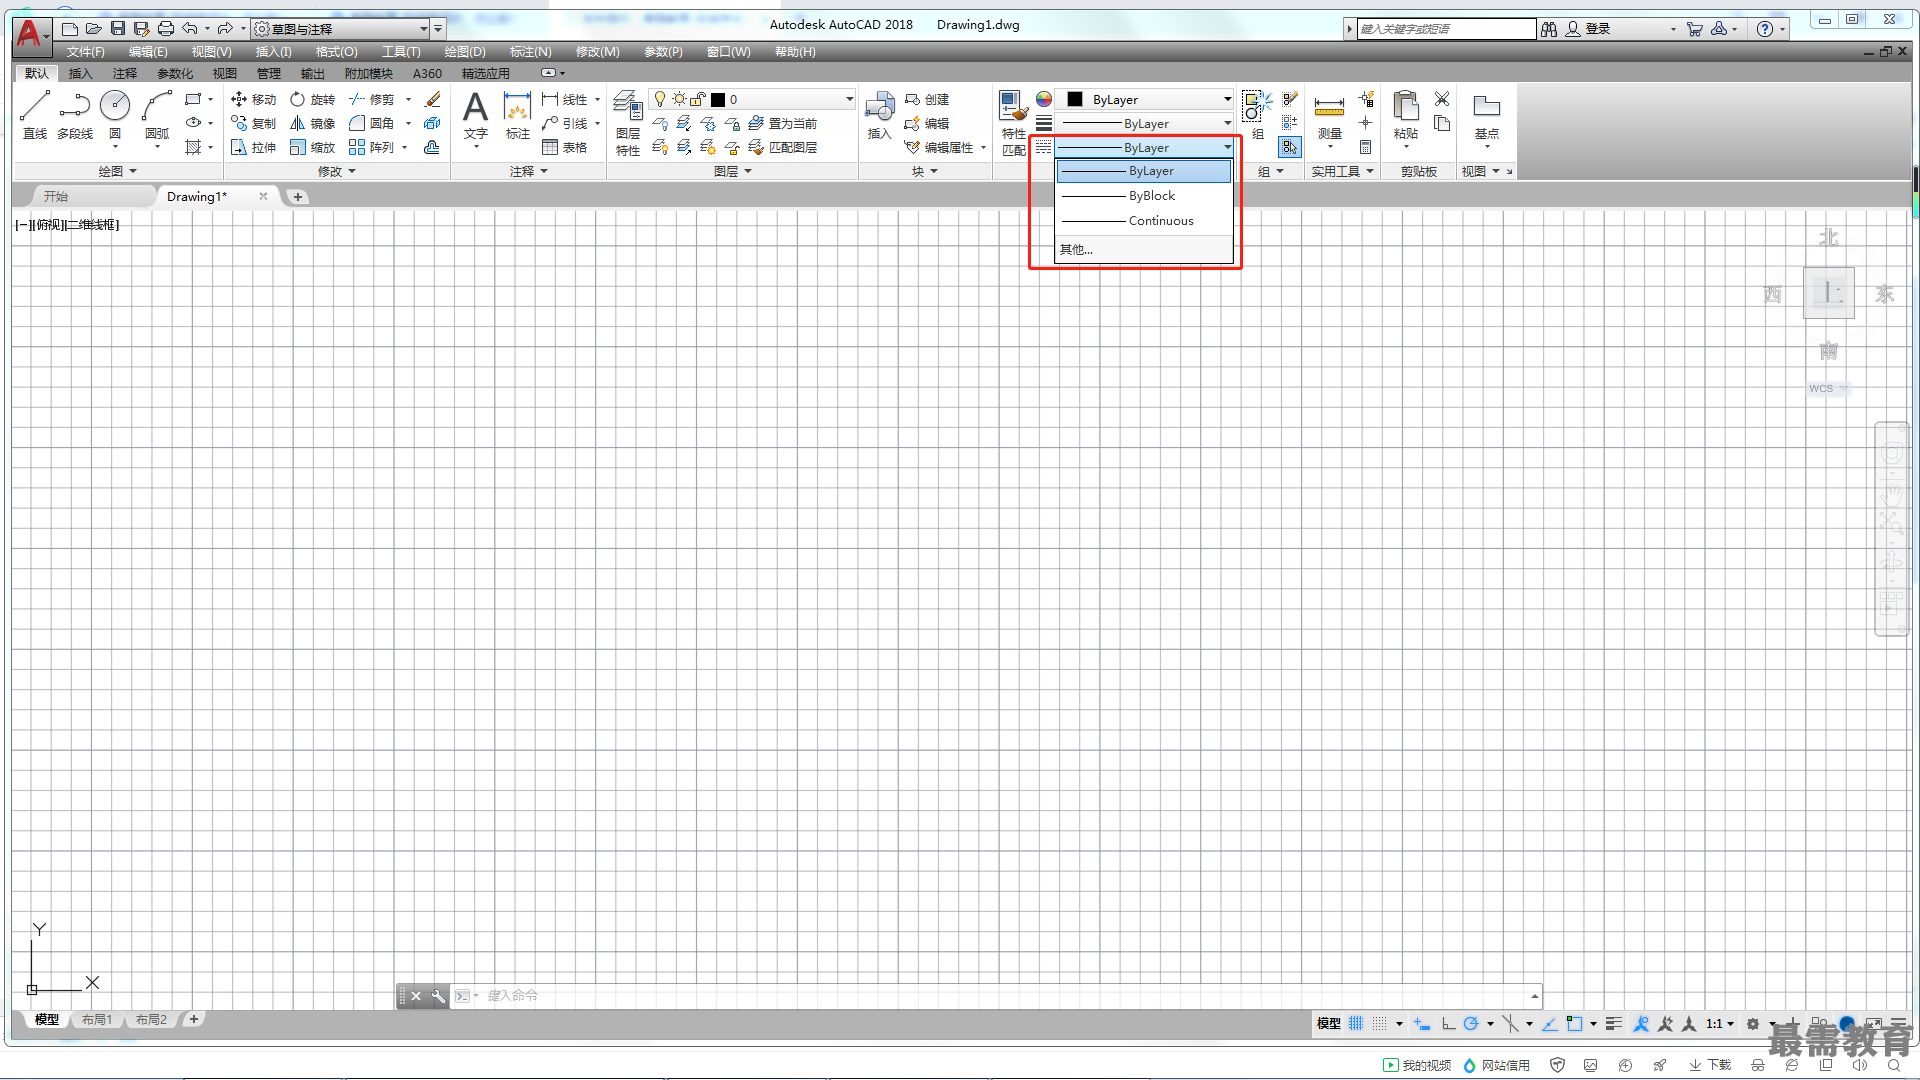Image resolution: width=1920 pixels, height=1080 pixels.
Task: Open Layer Properties (图层特性) manager
Action: tap(628, 122)
